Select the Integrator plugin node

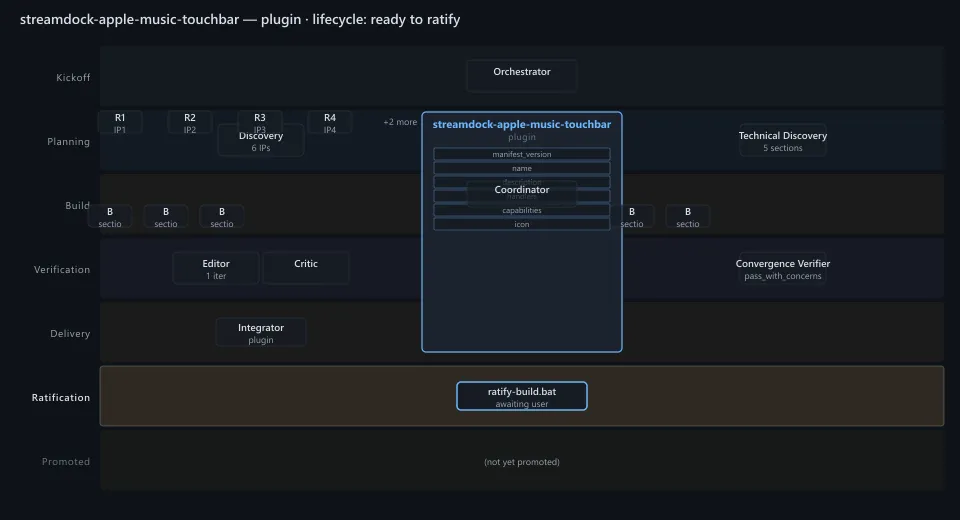[261, 333]
